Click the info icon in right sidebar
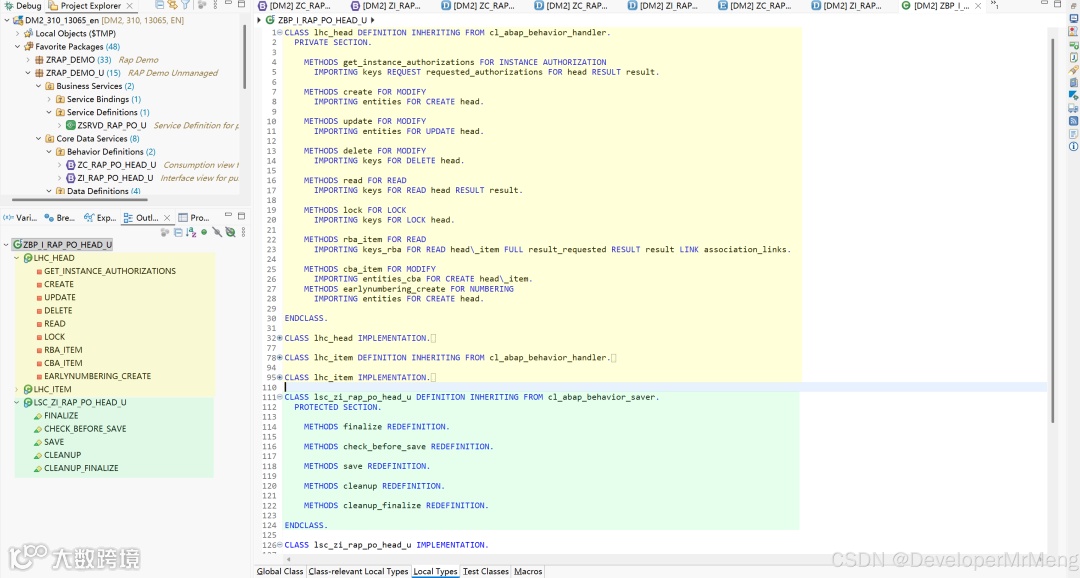 (x=1073, y=146)
